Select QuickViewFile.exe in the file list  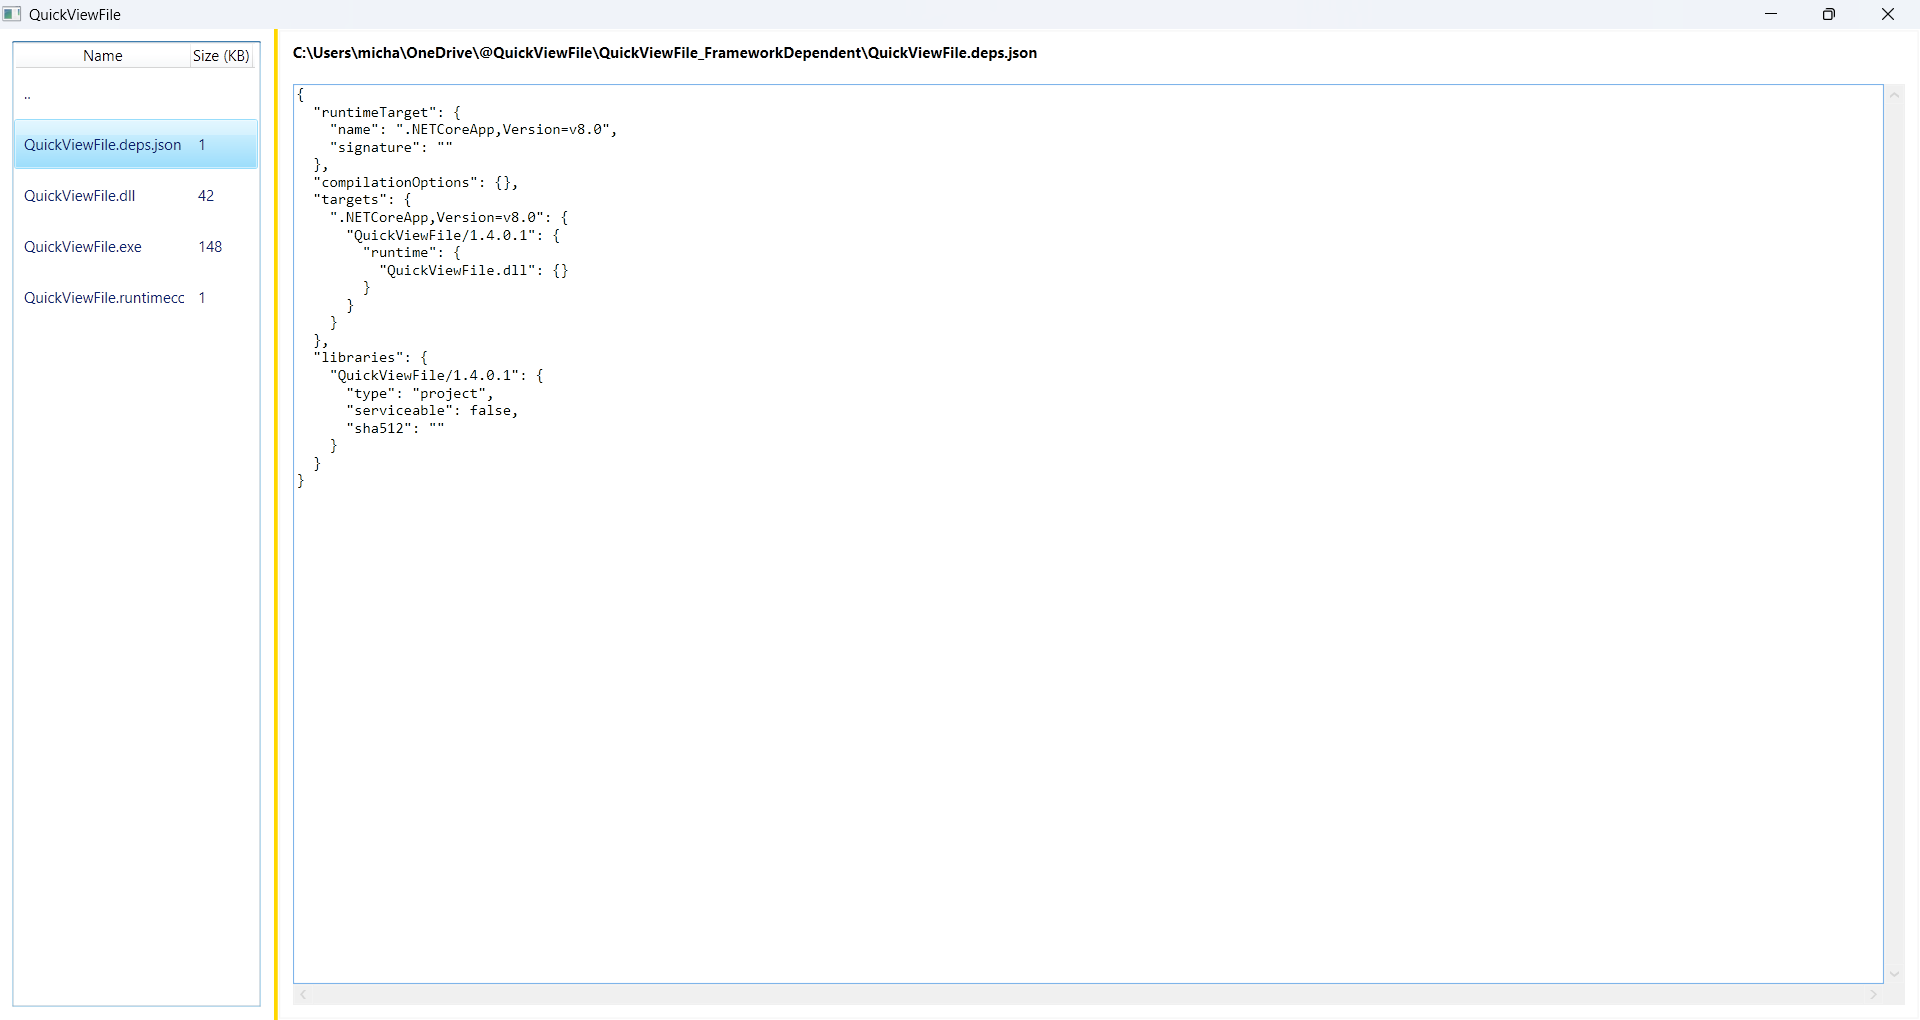(135, 247)
